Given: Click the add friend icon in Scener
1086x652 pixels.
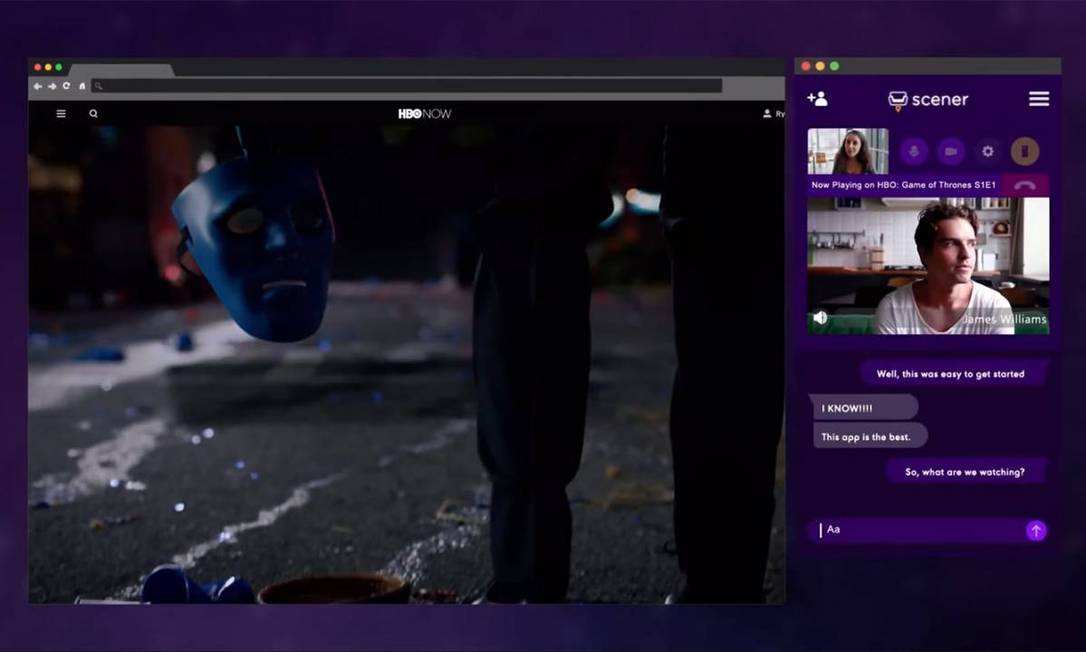Looking at the screenshot, I should pos(817,98).
